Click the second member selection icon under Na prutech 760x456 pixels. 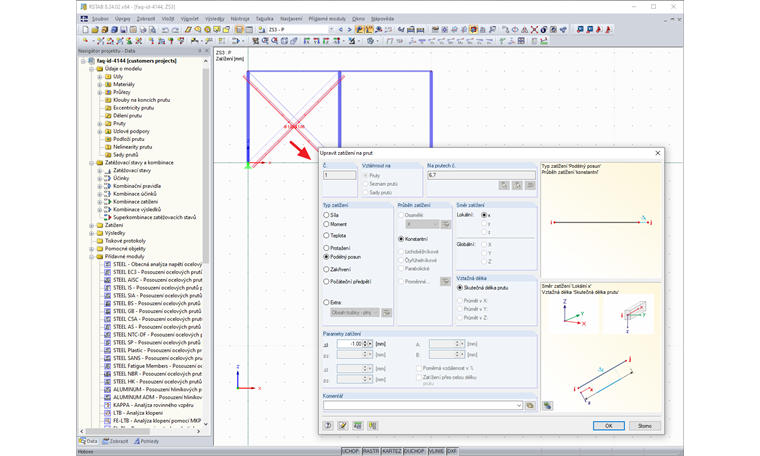click(x=517, y=185)
